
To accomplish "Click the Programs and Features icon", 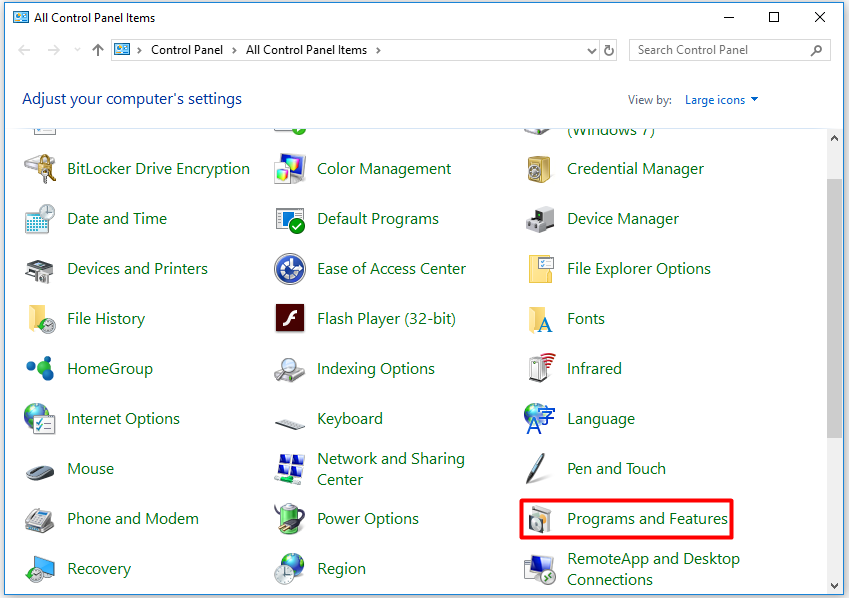I will (540, 520).
